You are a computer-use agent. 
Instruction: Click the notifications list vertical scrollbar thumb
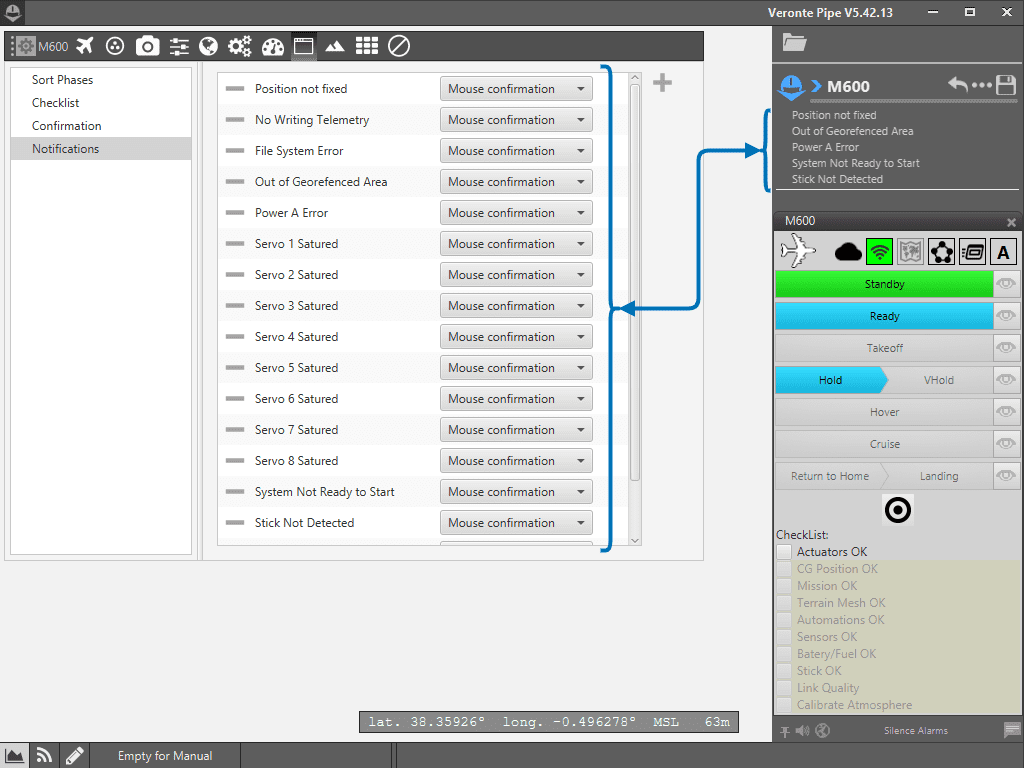pyautogui.click(x=635, y=282)
